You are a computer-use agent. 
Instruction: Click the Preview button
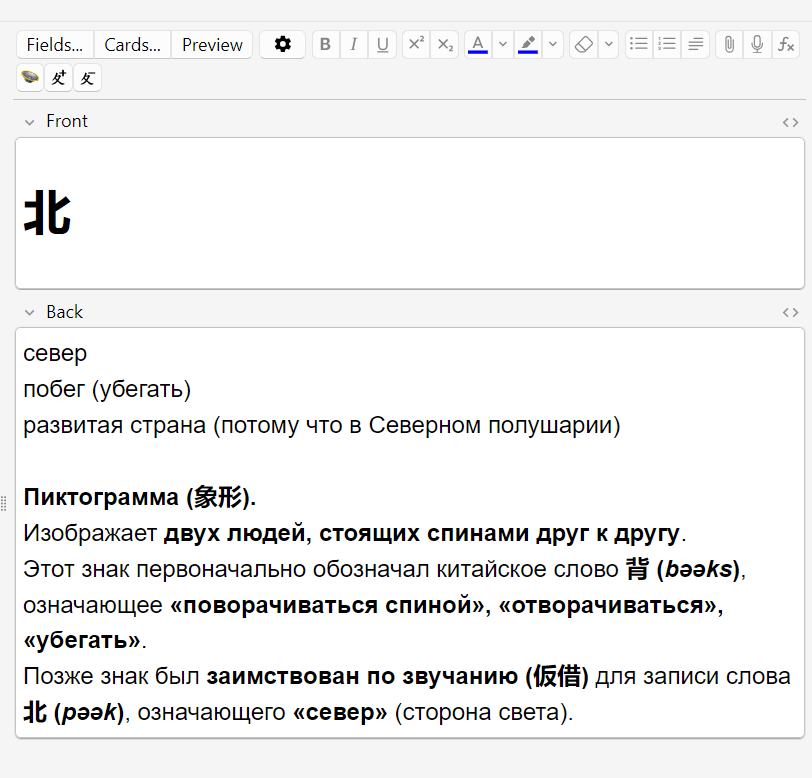pos(212,45)
